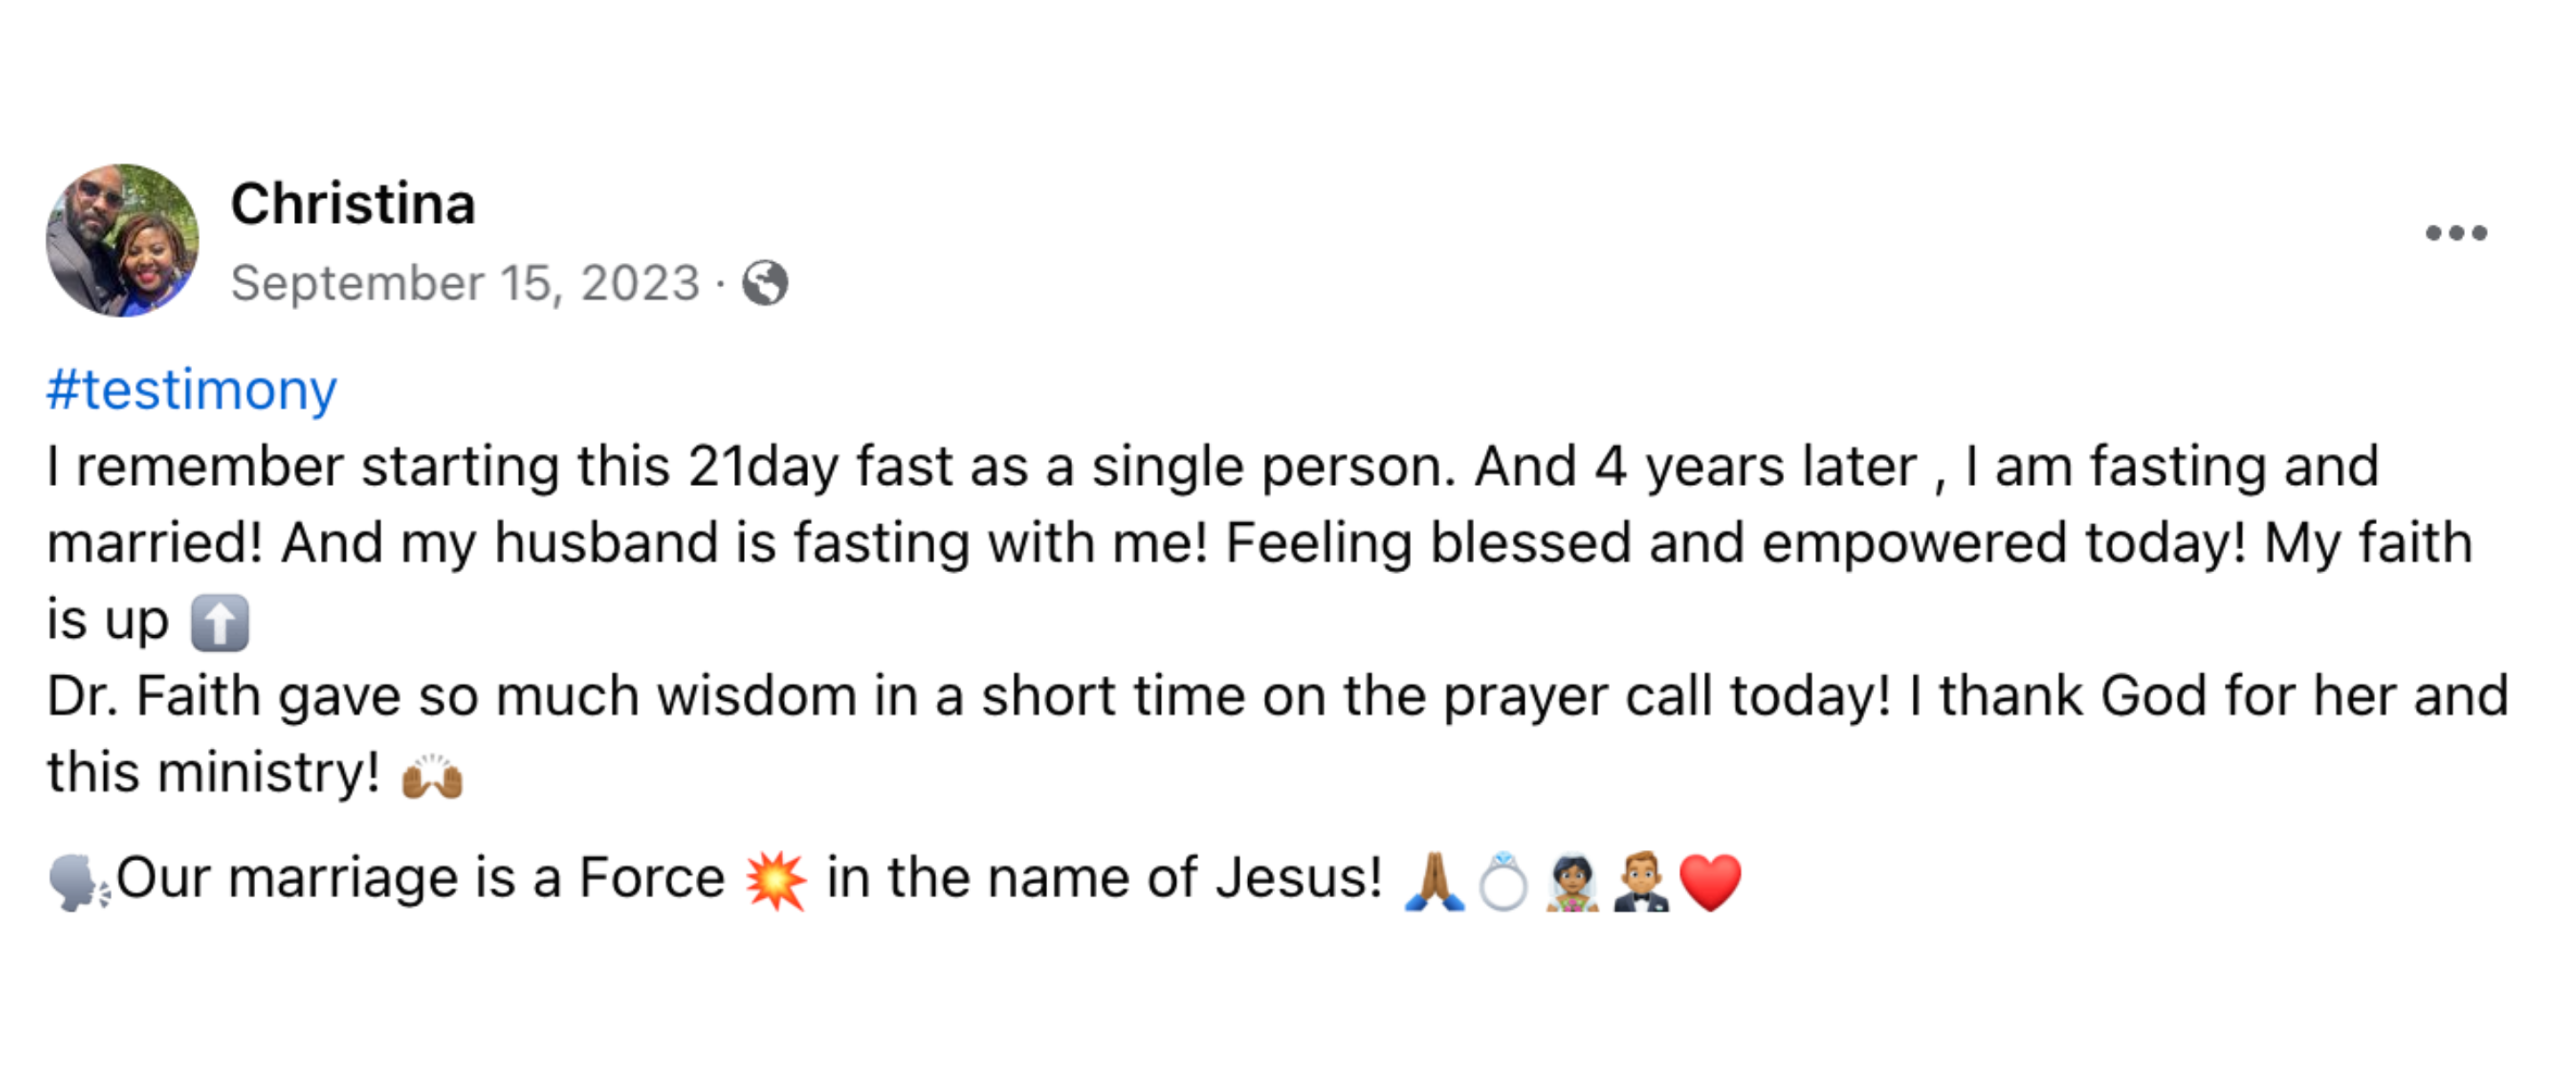Click the praying hands emoji
This screenshot has height=1066, width=2560.
click(x=1434, y=881)
